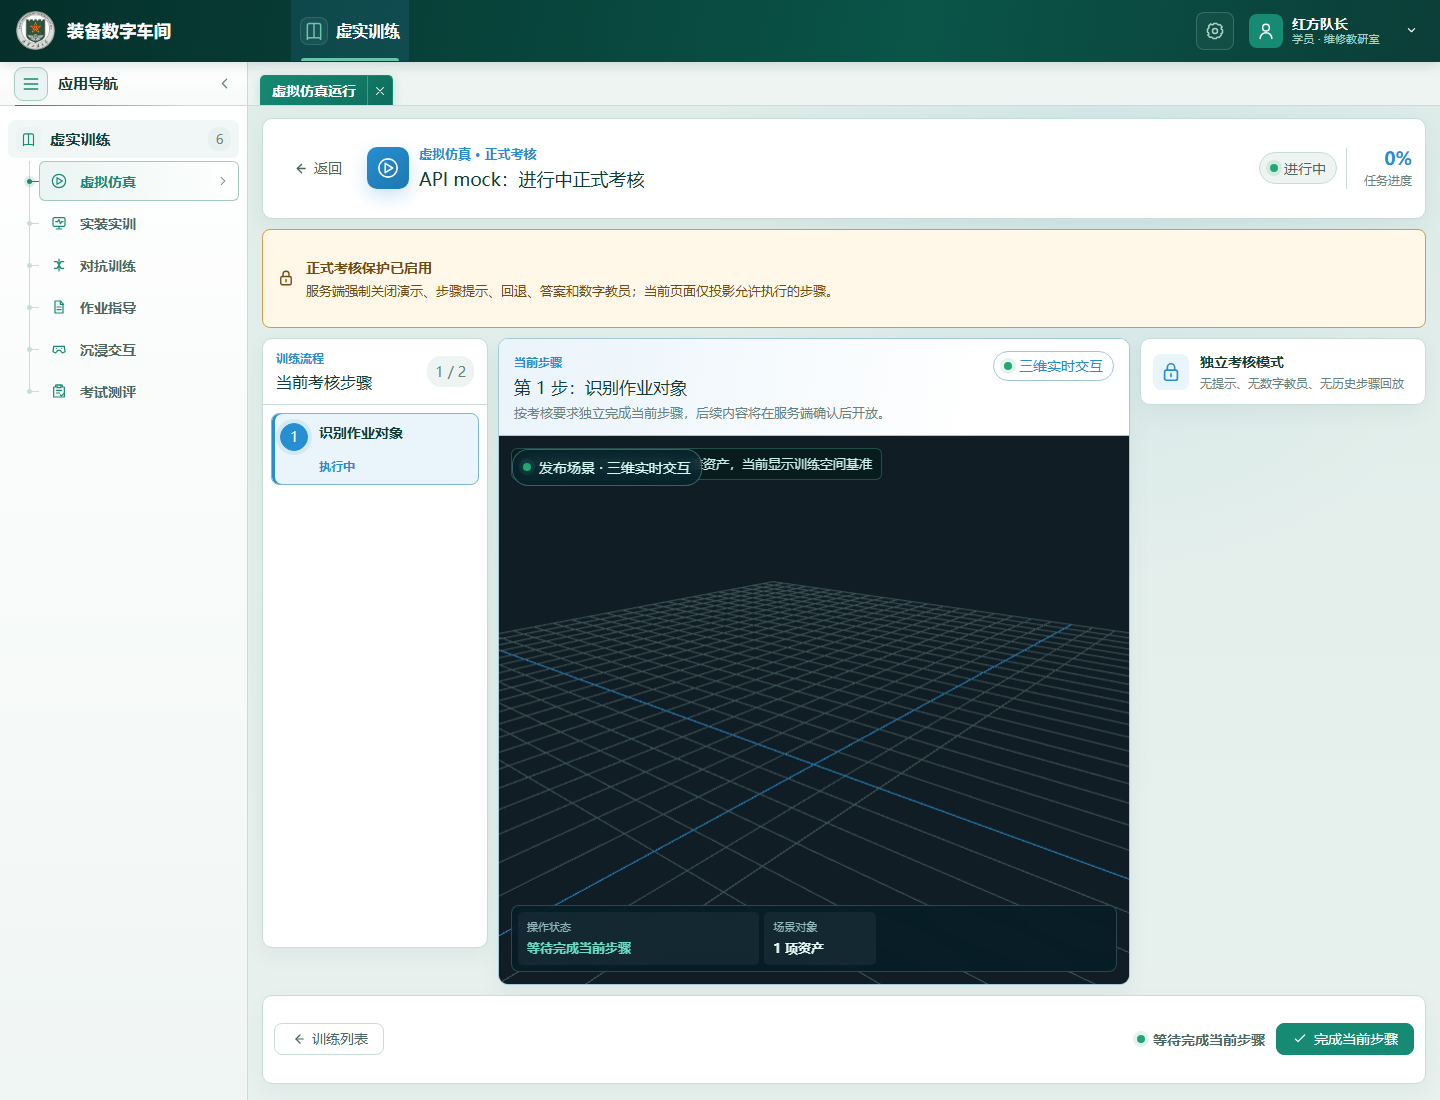Click 第 1 步：识别作业对象 heading
Image resolution: width=1440 pixels, height=1100 pixels.
pyautogui.click(x=601, y=388)
